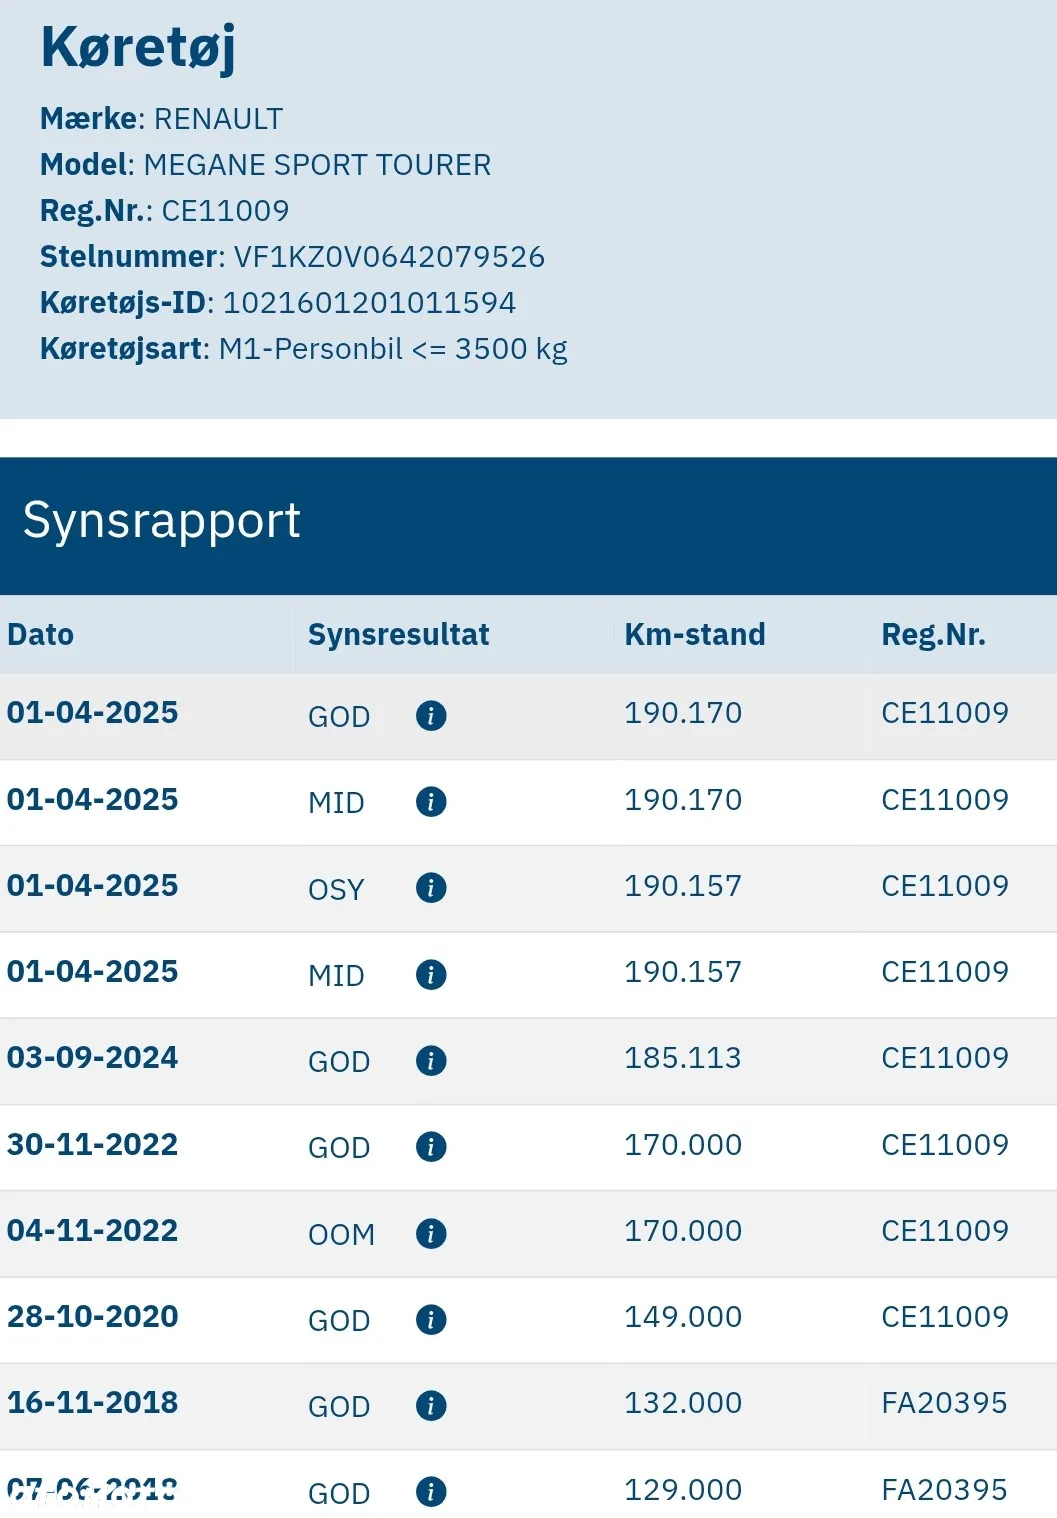
Task: Click info icon in the 129.000 km row
Action: coord(431,1492)
